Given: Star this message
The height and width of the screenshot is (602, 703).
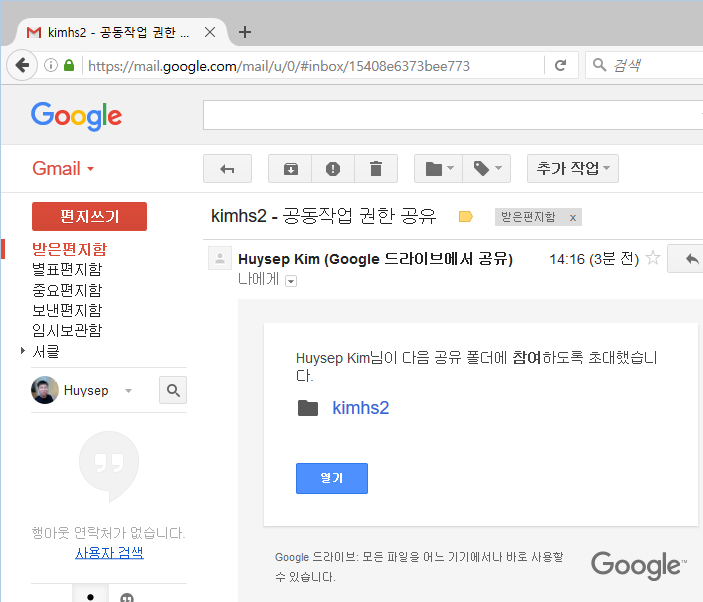Looking at the screenshot, I should pos(653,258).
